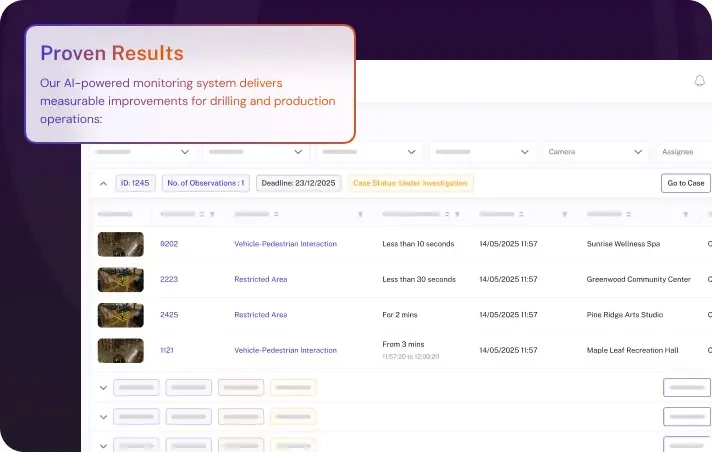Image resolution: width=712 pixels, height=452 pixels.
Task: Select Pine Ridge Arts Studio location cell
Action: pyautogui.click(x=625, y=315)
